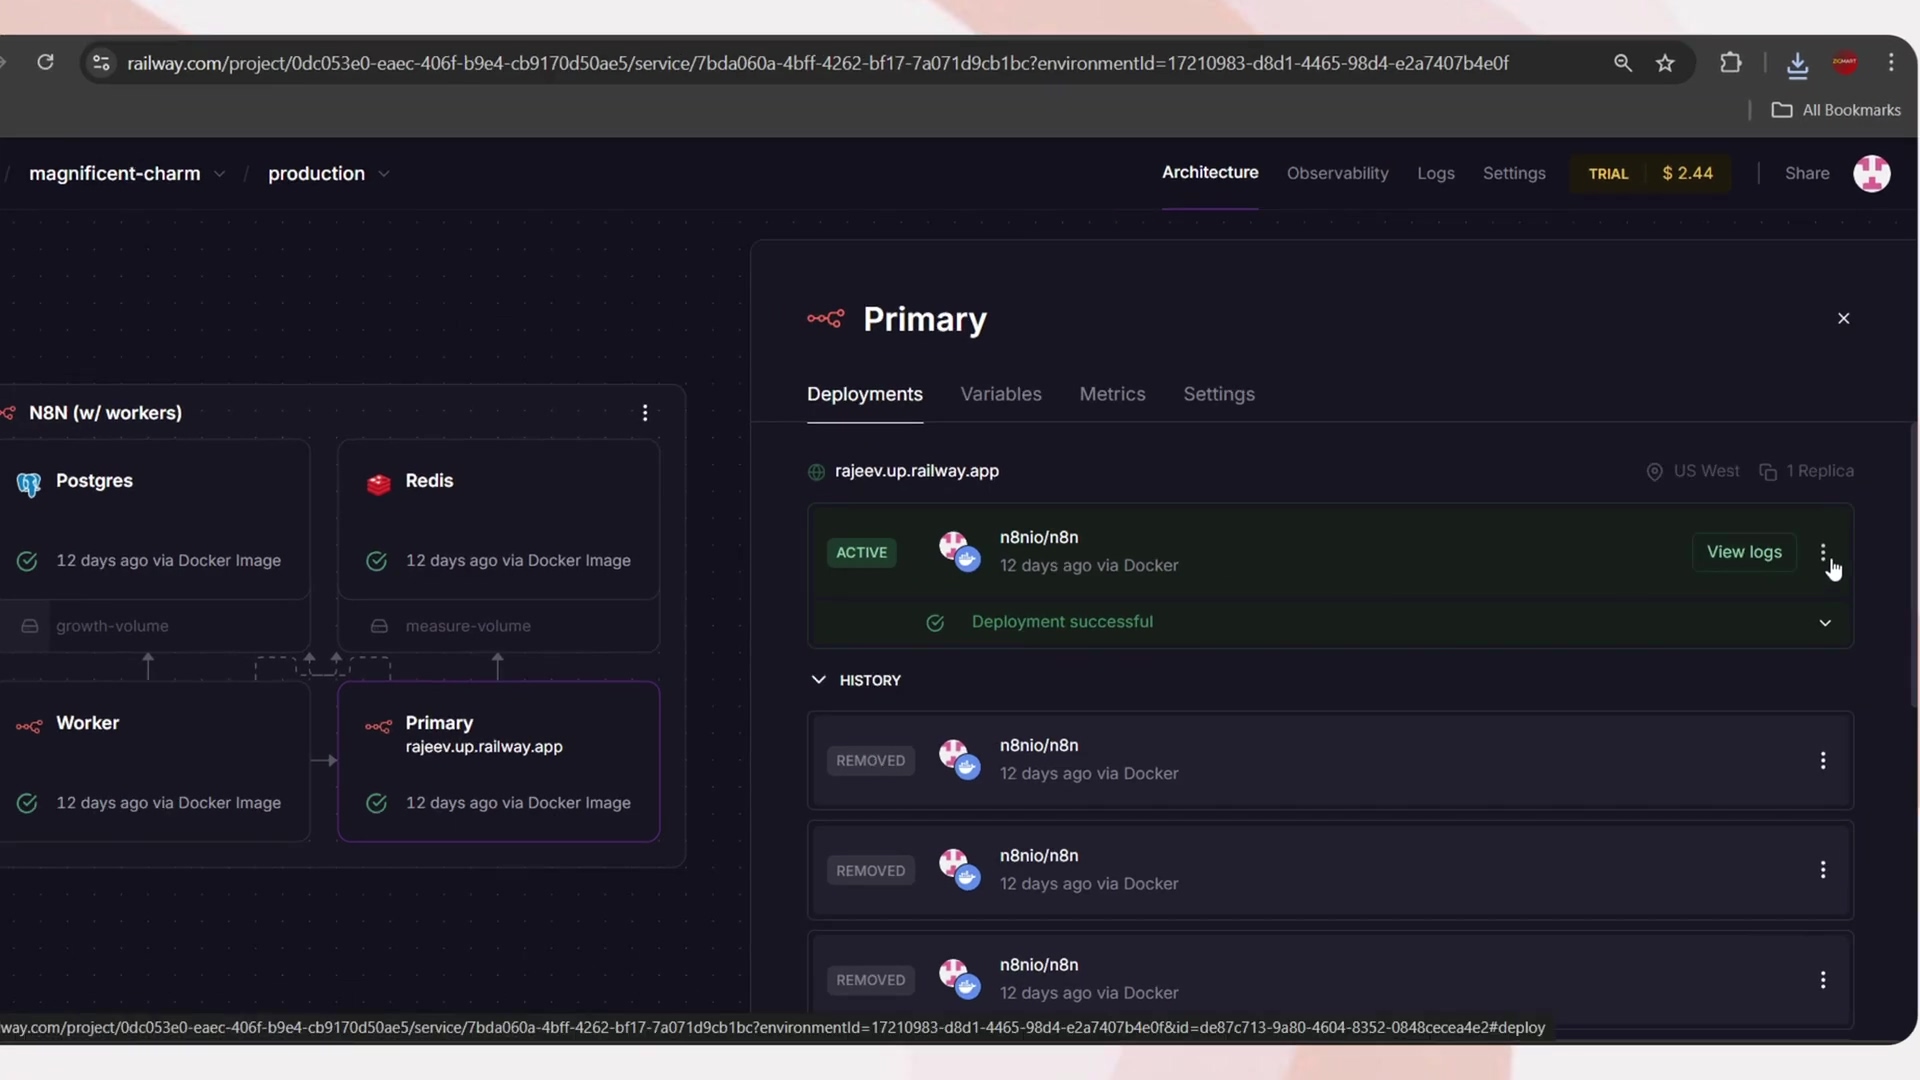Open the rajeev.up.railway.app domain link
Image resolution: width=1920 pixels, height=1080 pixels.
[x=916, y=471]
